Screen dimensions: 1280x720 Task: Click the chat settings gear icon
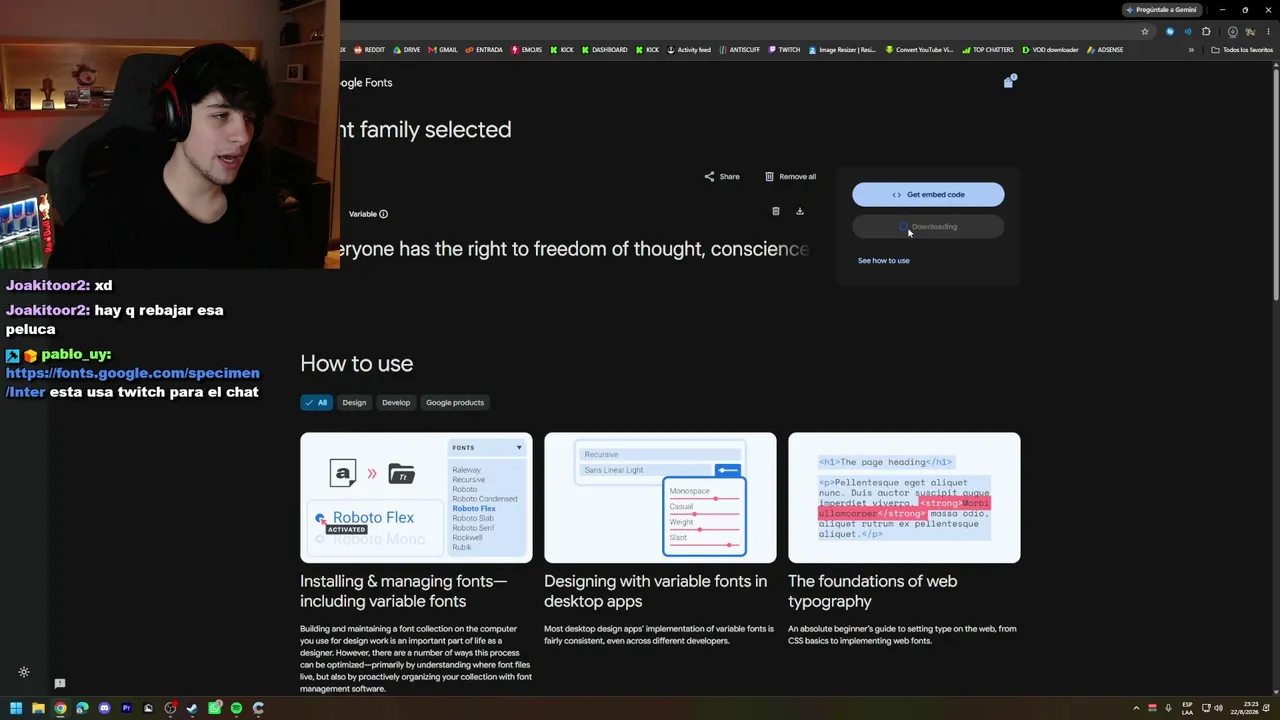[x=24, y=672]
